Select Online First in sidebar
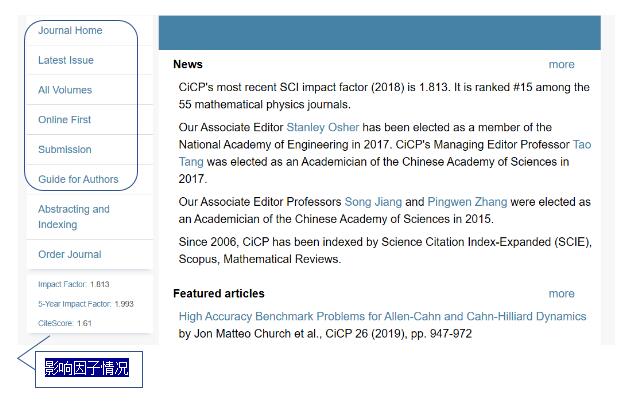This screenshot has height=401, width=627. coord(64,120)
